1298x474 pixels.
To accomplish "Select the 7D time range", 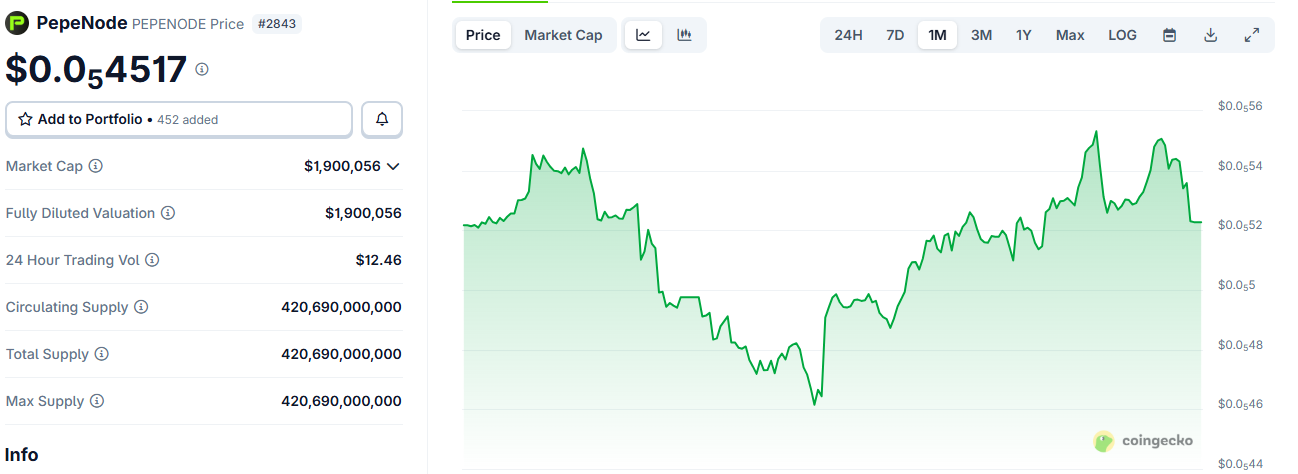I will pos(895,35).
